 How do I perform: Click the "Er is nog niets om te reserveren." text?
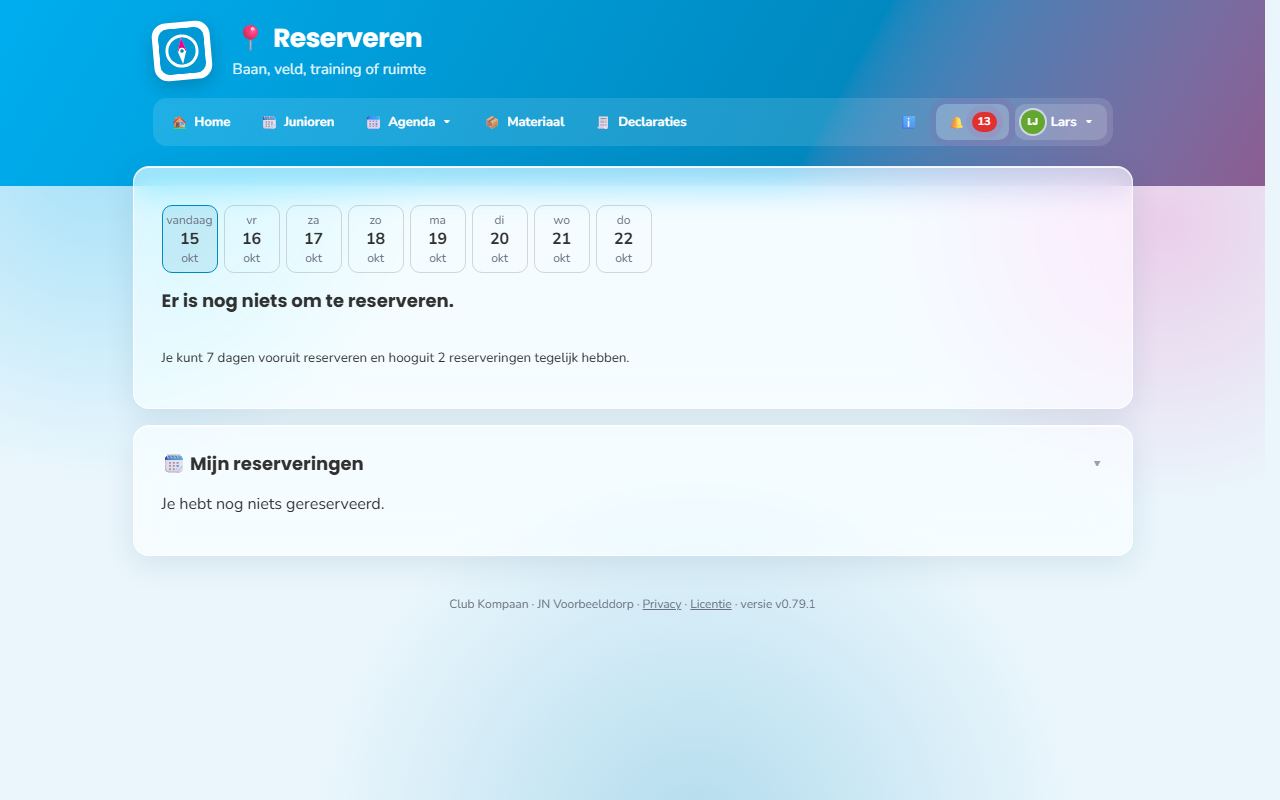click(x=308, y=301)
